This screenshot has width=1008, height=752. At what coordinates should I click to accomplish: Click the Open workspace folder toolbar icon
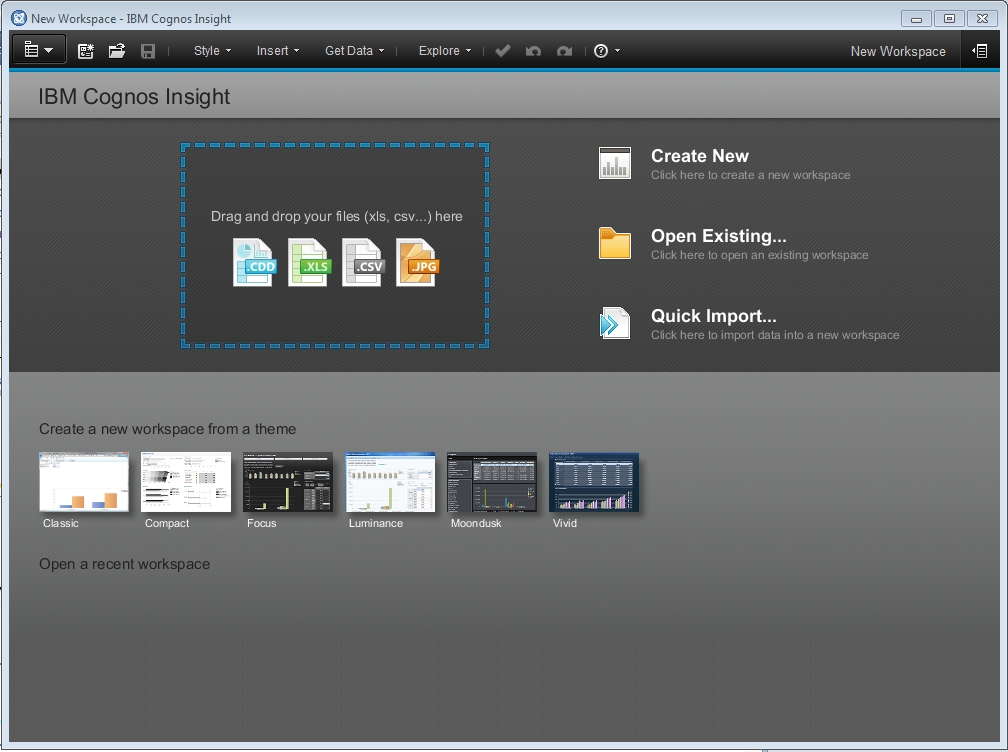116,51
